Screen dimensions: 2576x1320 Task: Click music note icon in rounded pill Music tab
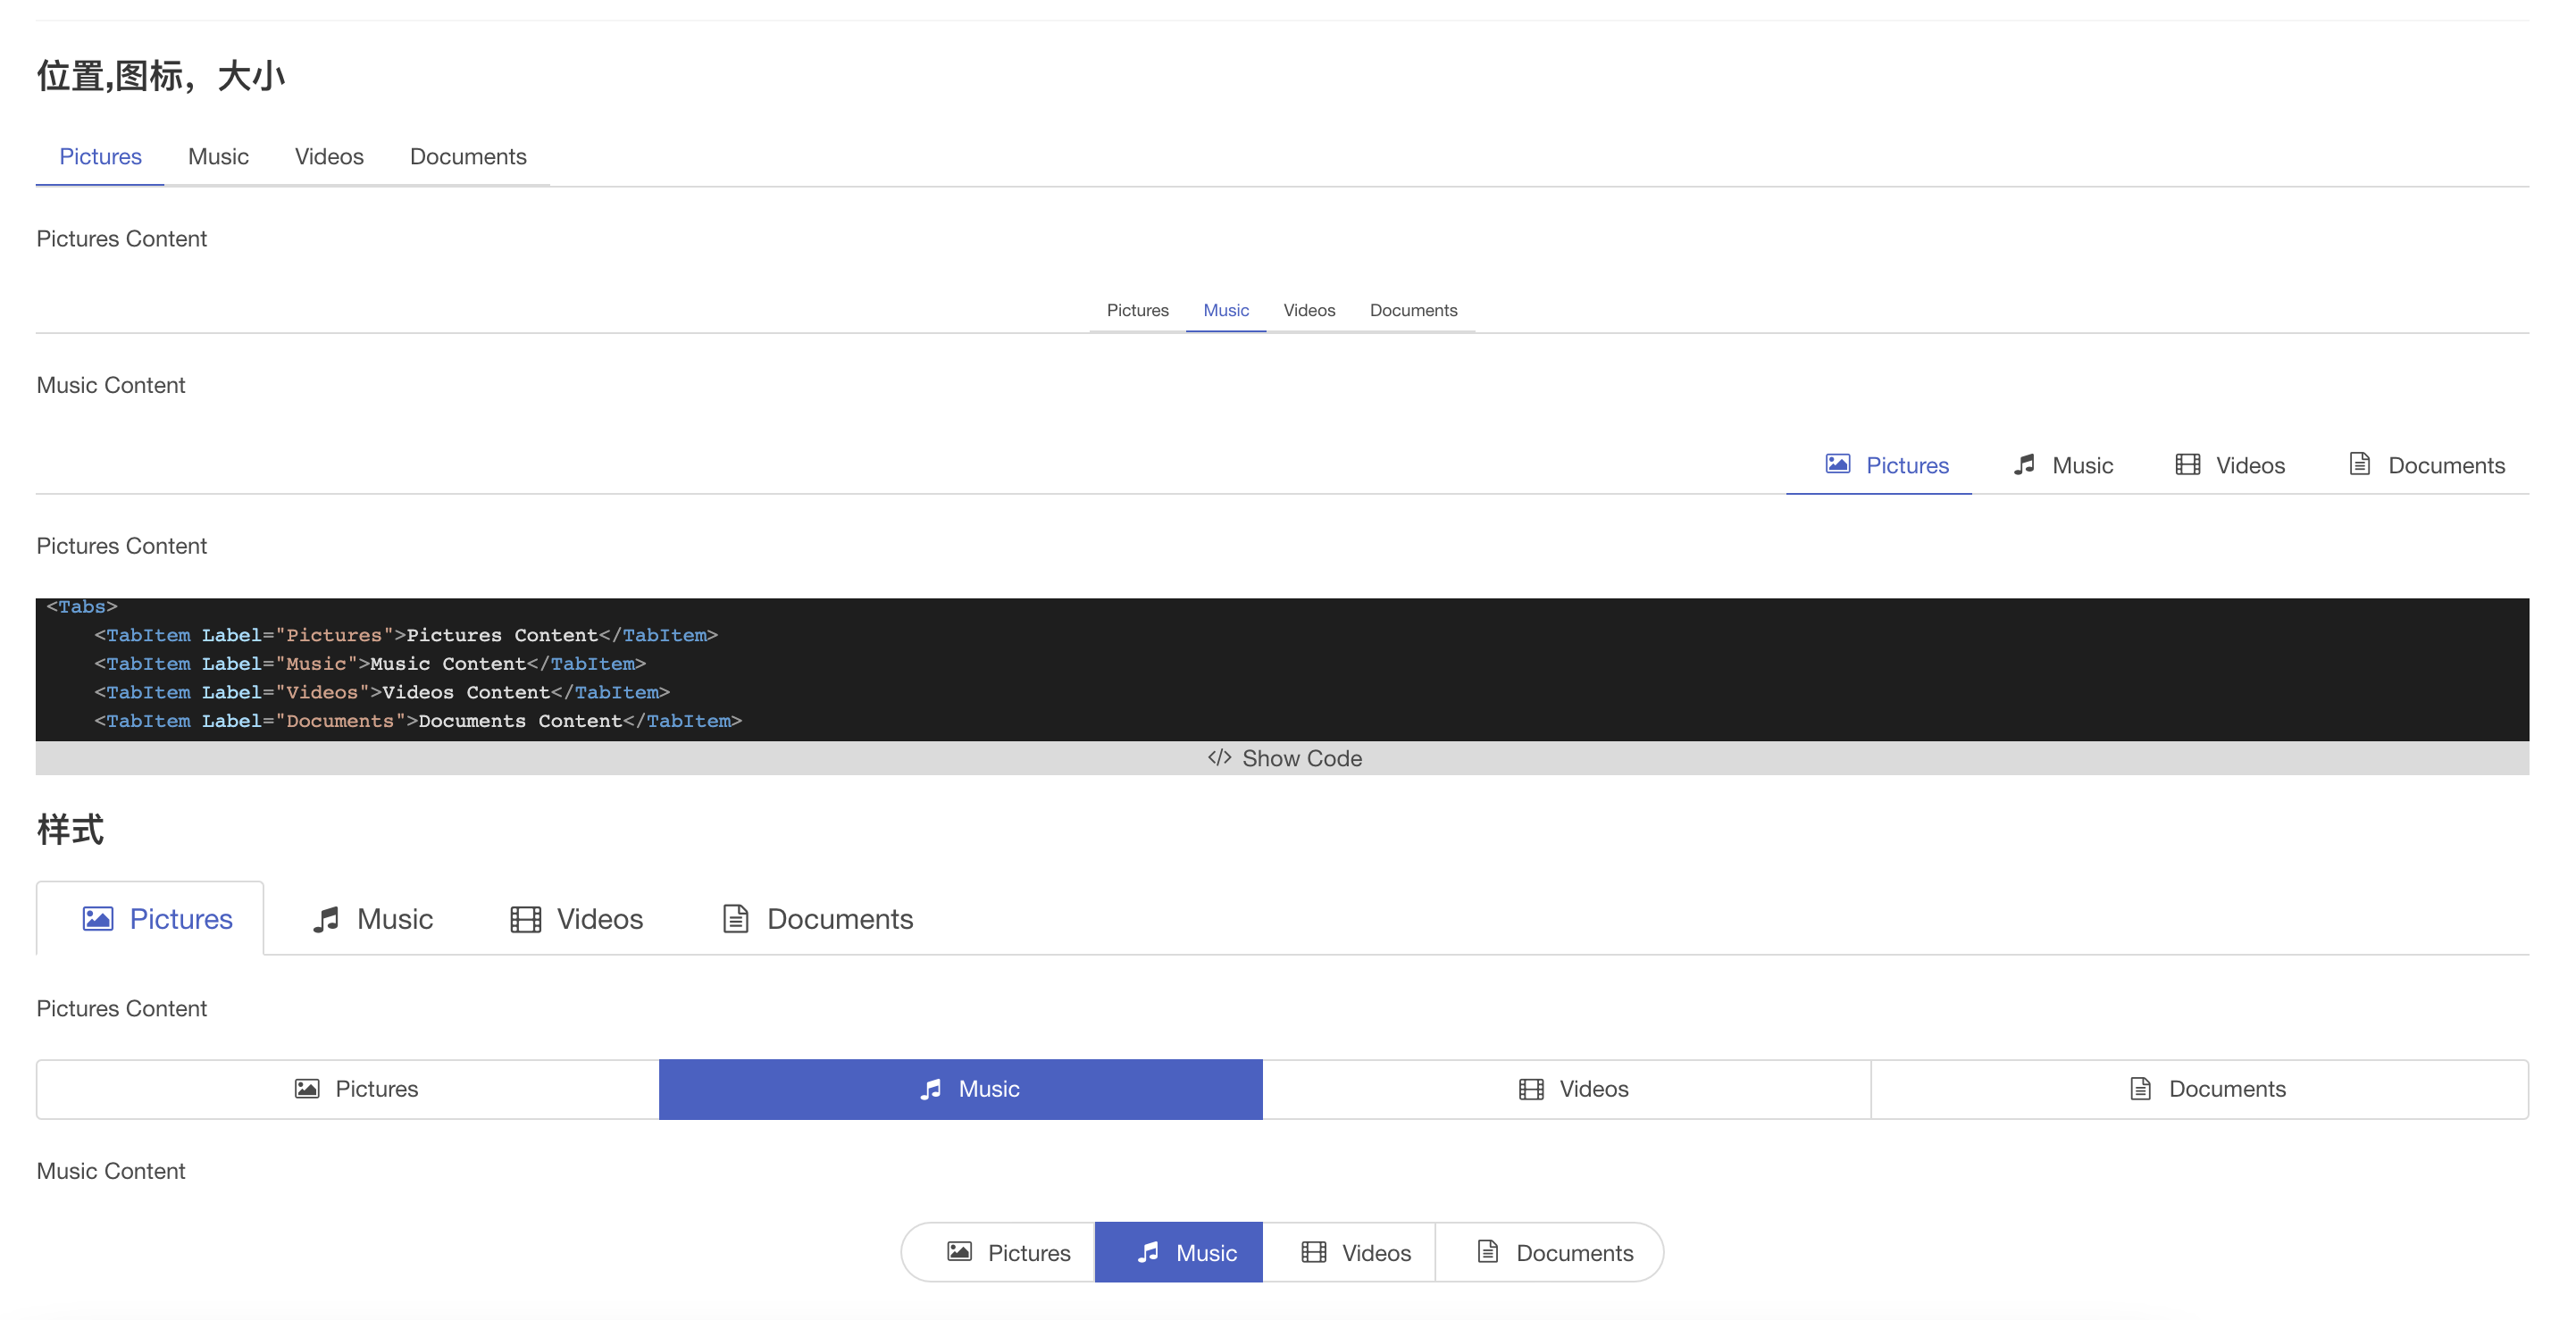[1148, 1251]
